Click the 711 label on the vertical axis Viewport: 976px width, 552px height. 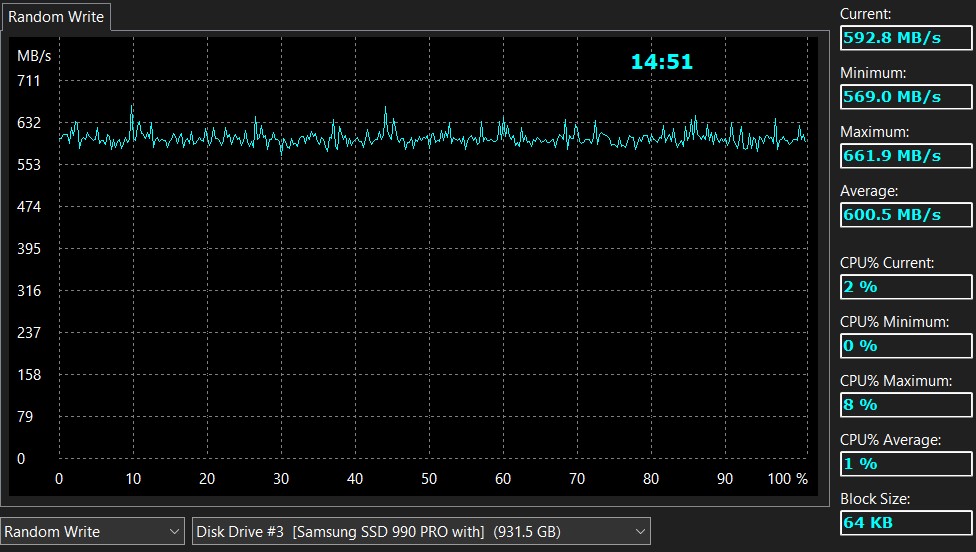[x=29, y=80]
